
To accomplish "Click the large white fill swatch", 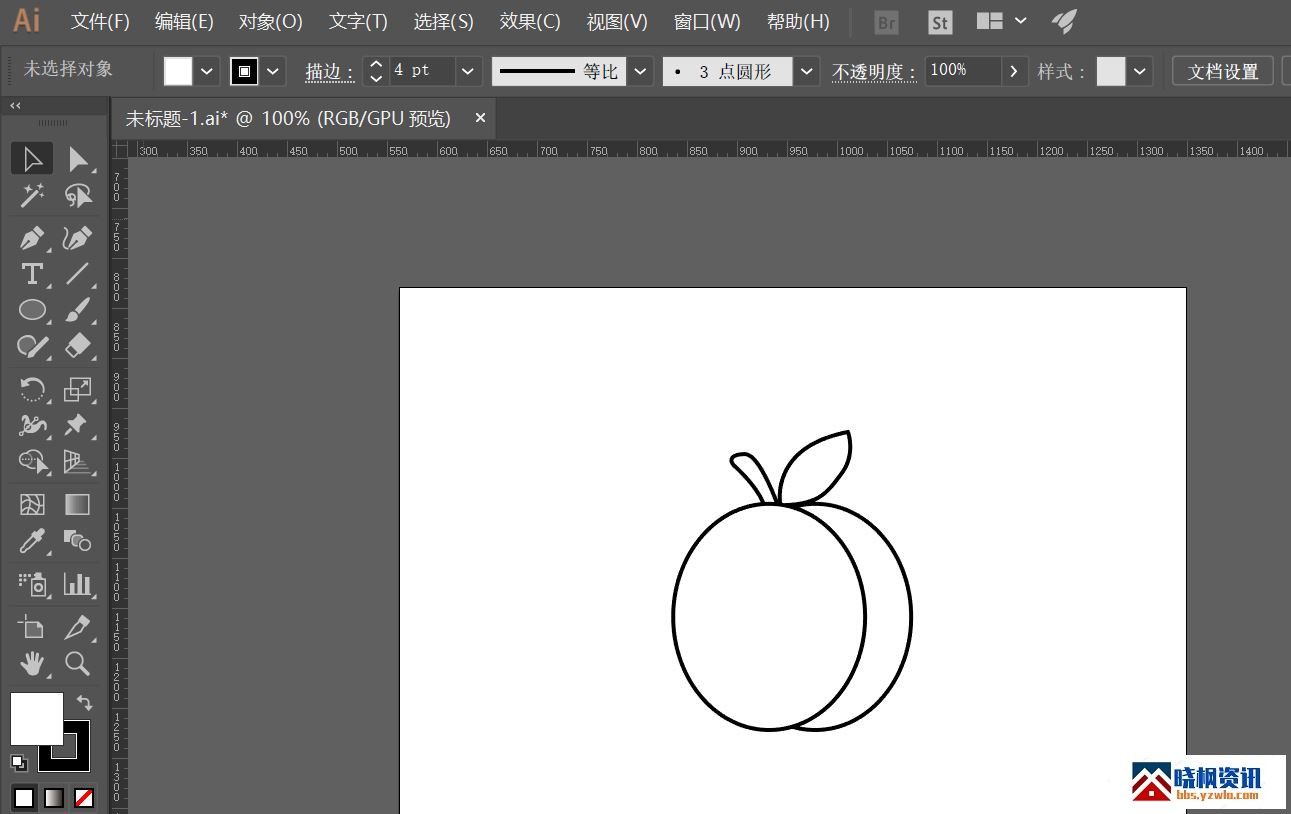I will coord(36,718).
